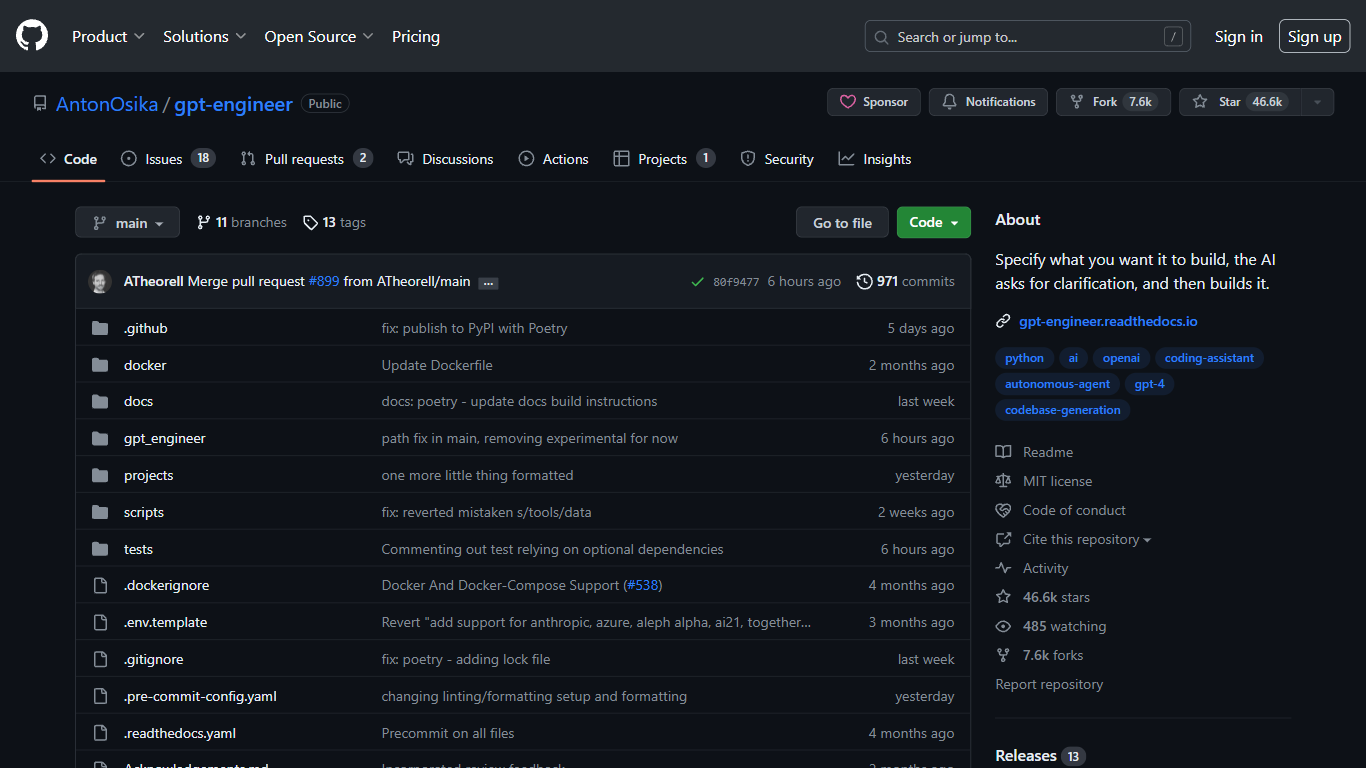This screenshot has width=1366, height=768.
Task: Click the branches icon next to 11 branches
Action: click(204, 223)
